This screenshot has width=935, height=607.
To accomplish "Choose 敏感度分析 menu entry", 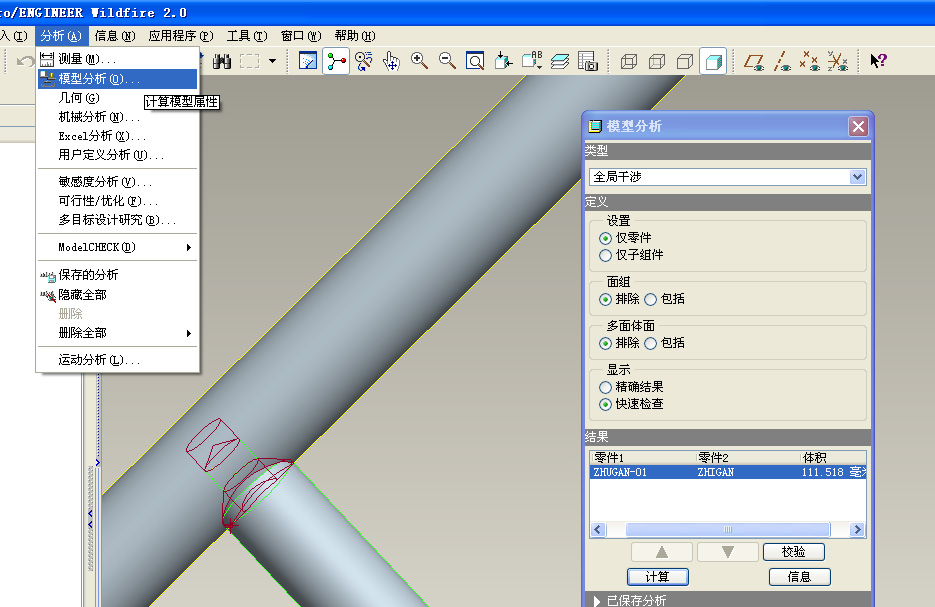I will 117,182.
